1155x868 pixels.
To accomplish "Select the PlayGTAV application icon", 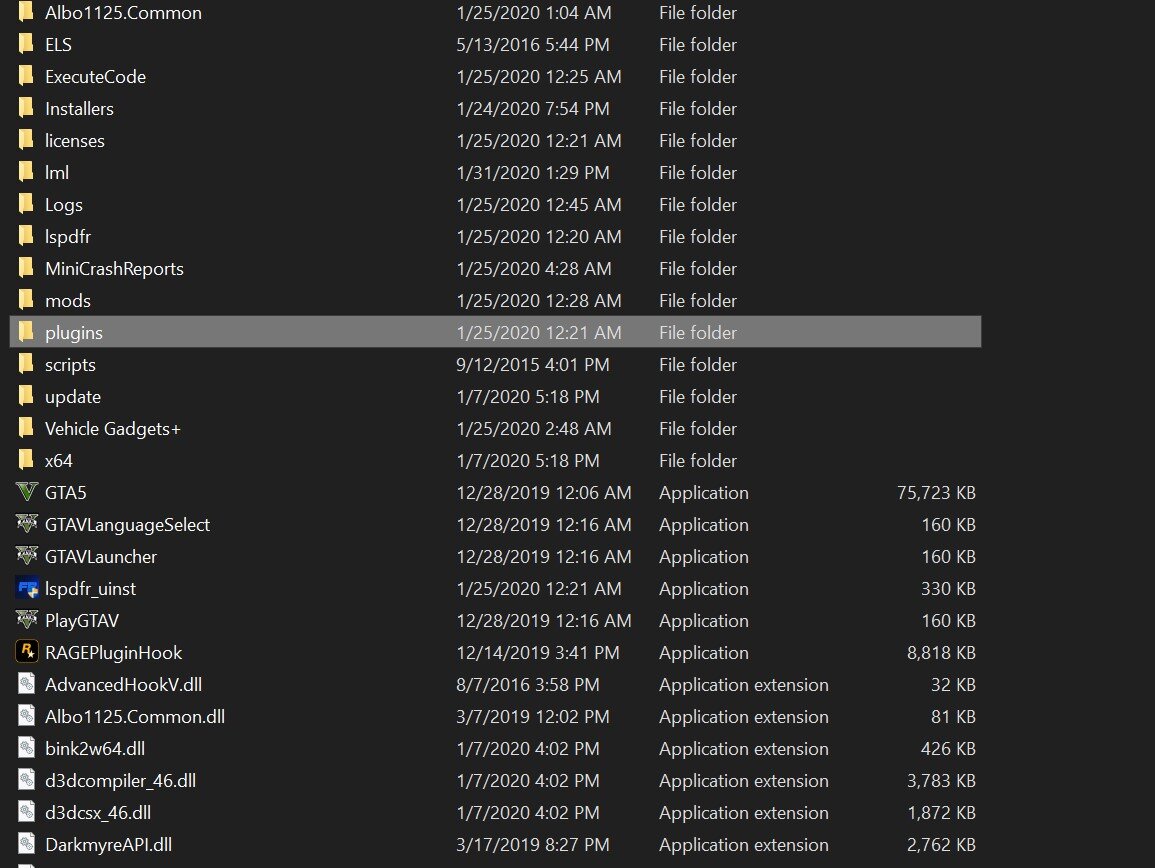I will [27, 620].
